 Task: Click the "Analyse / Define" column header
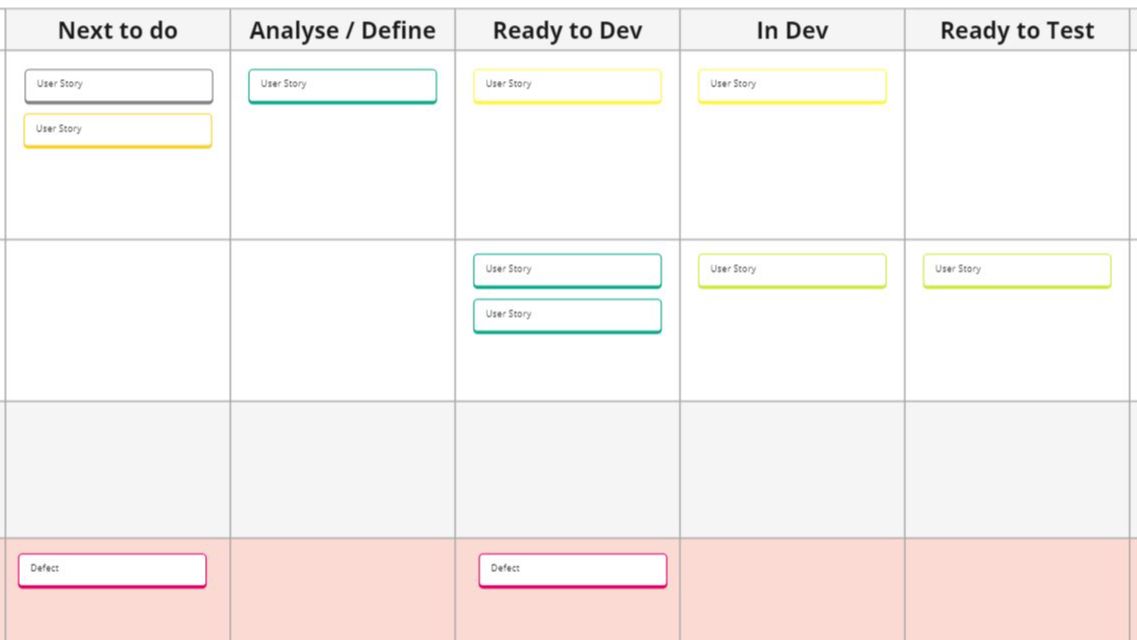pos(342,30)
